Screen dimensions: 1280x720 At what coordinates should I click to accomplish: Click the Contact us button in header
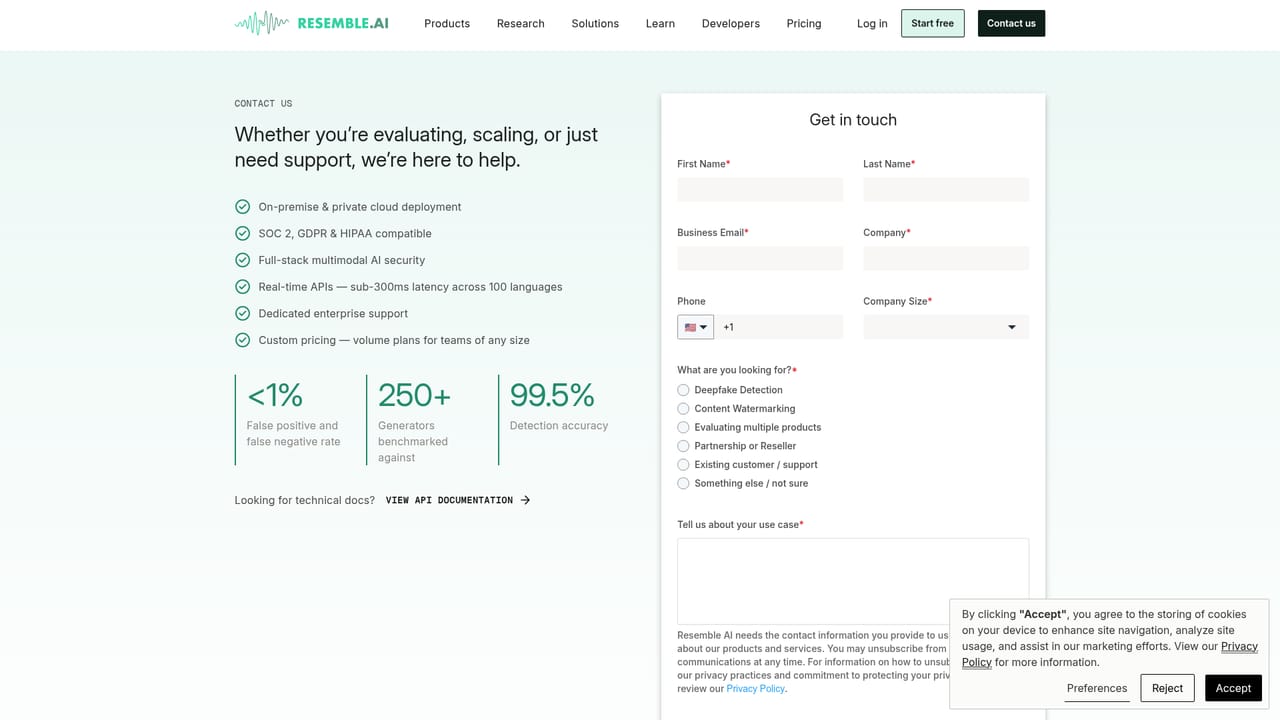click(x=1011, y=23)
